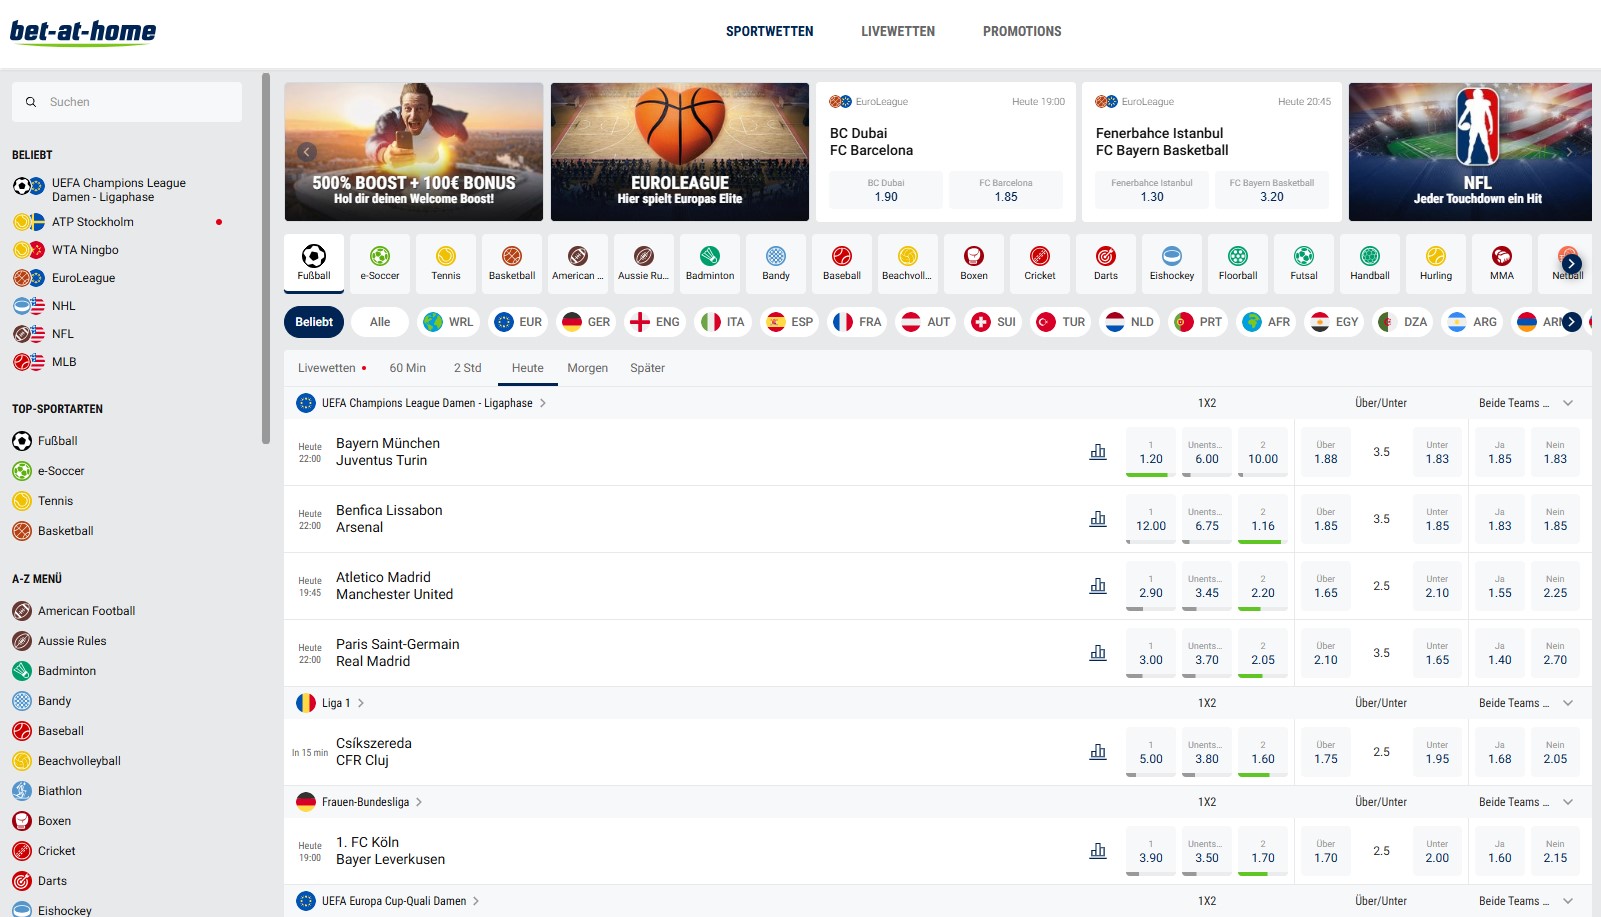Open statistics for Bayern München vs Juventus Turin
The image size is (1601, 917).
pos(1098,451)
